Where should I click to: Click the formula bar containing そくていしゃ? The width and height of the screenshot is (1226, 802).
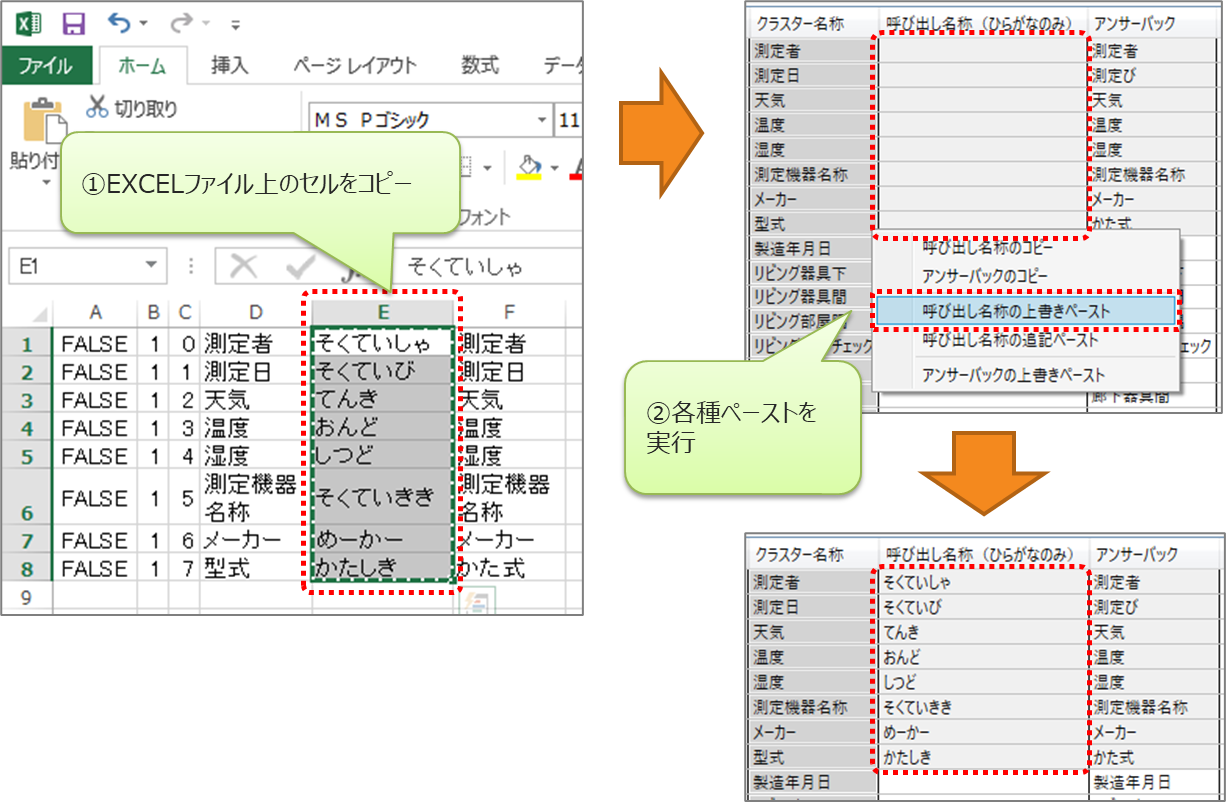(x=480, y=267)
